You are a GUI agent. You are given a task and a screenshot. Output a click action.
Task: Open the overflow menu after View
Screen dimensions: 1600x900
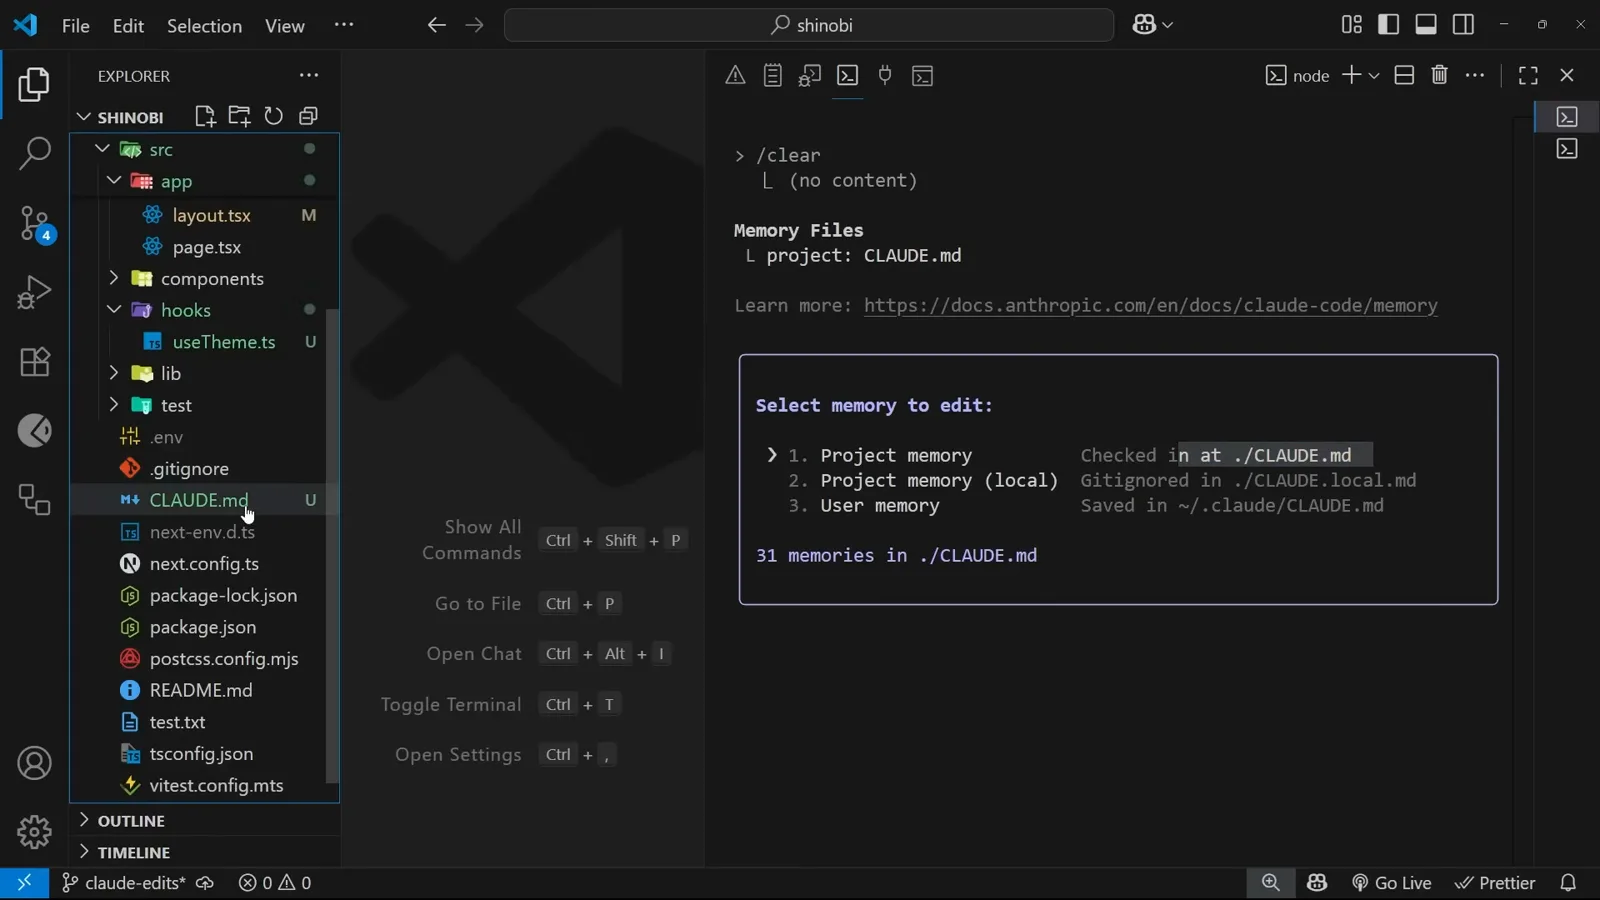click(x=344, y=25)
